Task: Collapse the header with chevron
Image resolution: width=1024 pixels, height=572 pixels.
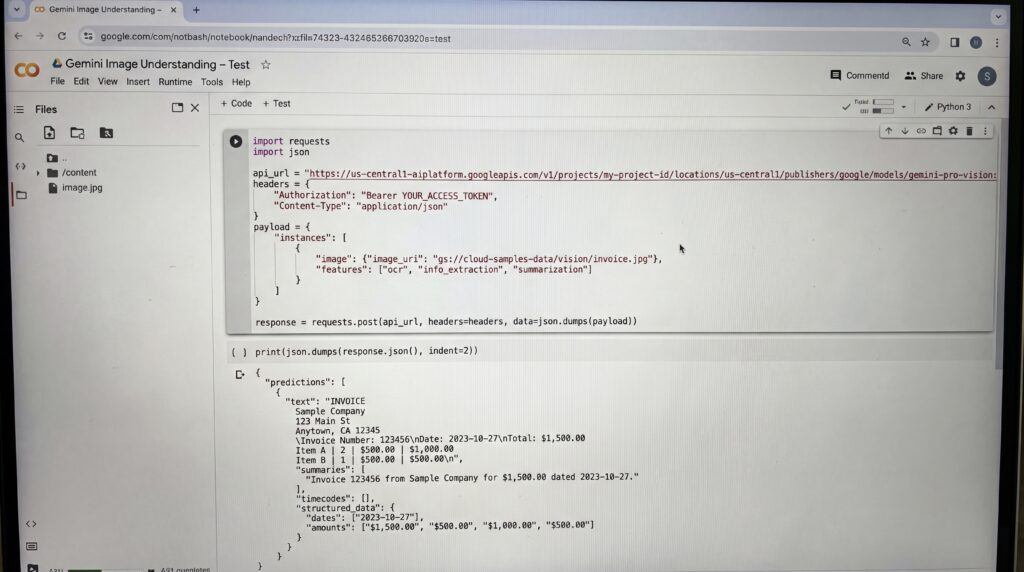Action: 991,107
